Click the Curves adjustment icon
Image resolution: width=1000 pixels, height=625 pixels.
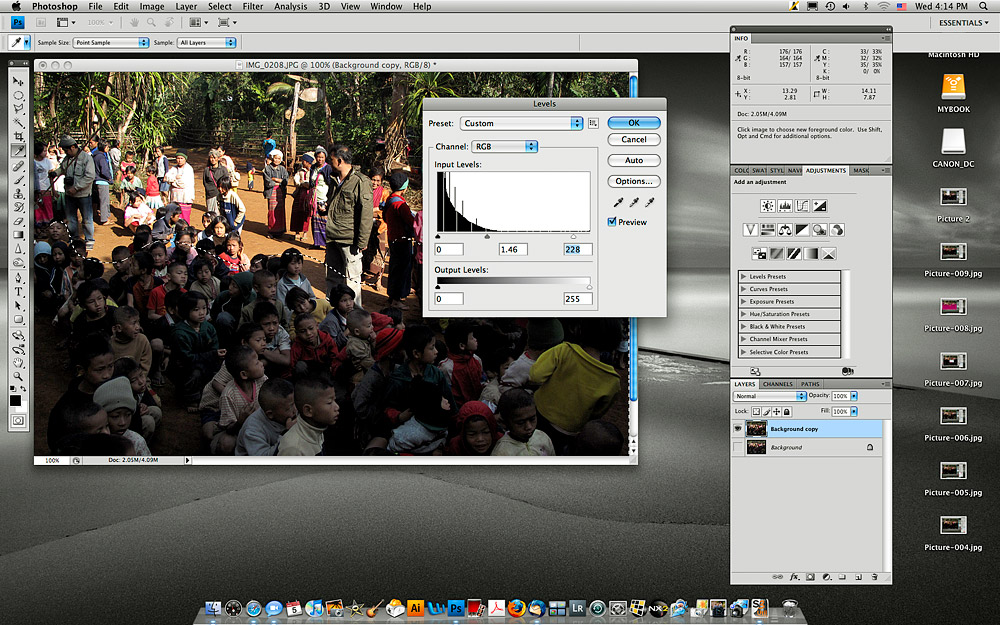[x=803, y=206]
